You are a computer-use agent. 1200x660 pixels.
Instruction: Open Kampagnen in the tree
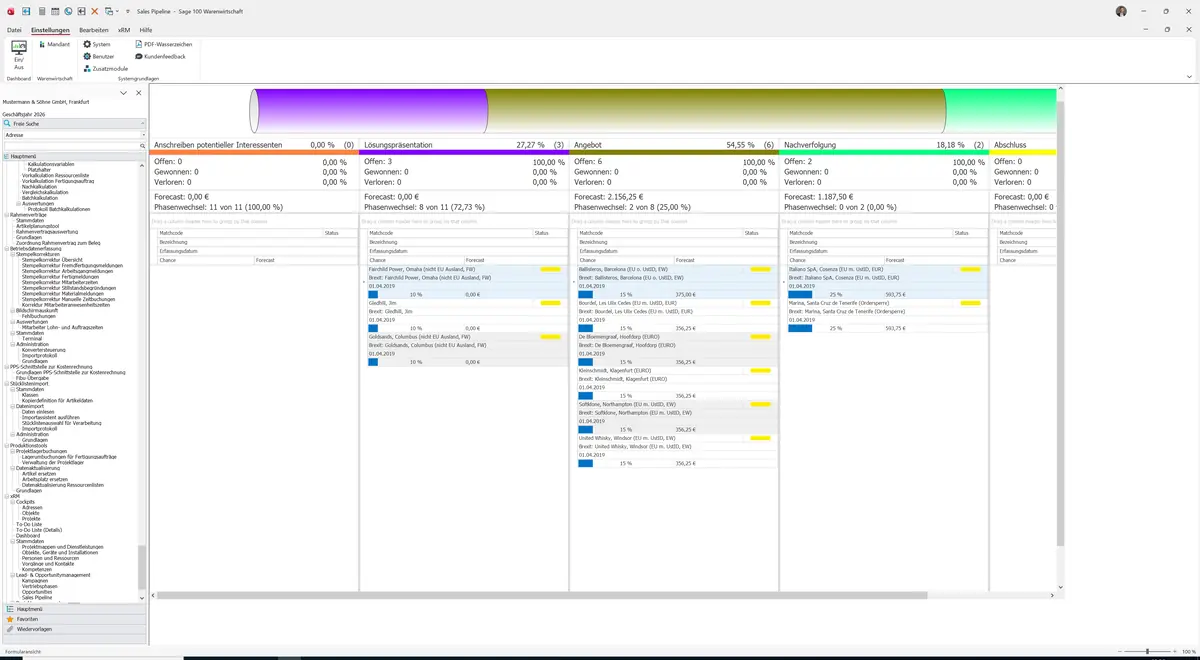pos(37,580)
